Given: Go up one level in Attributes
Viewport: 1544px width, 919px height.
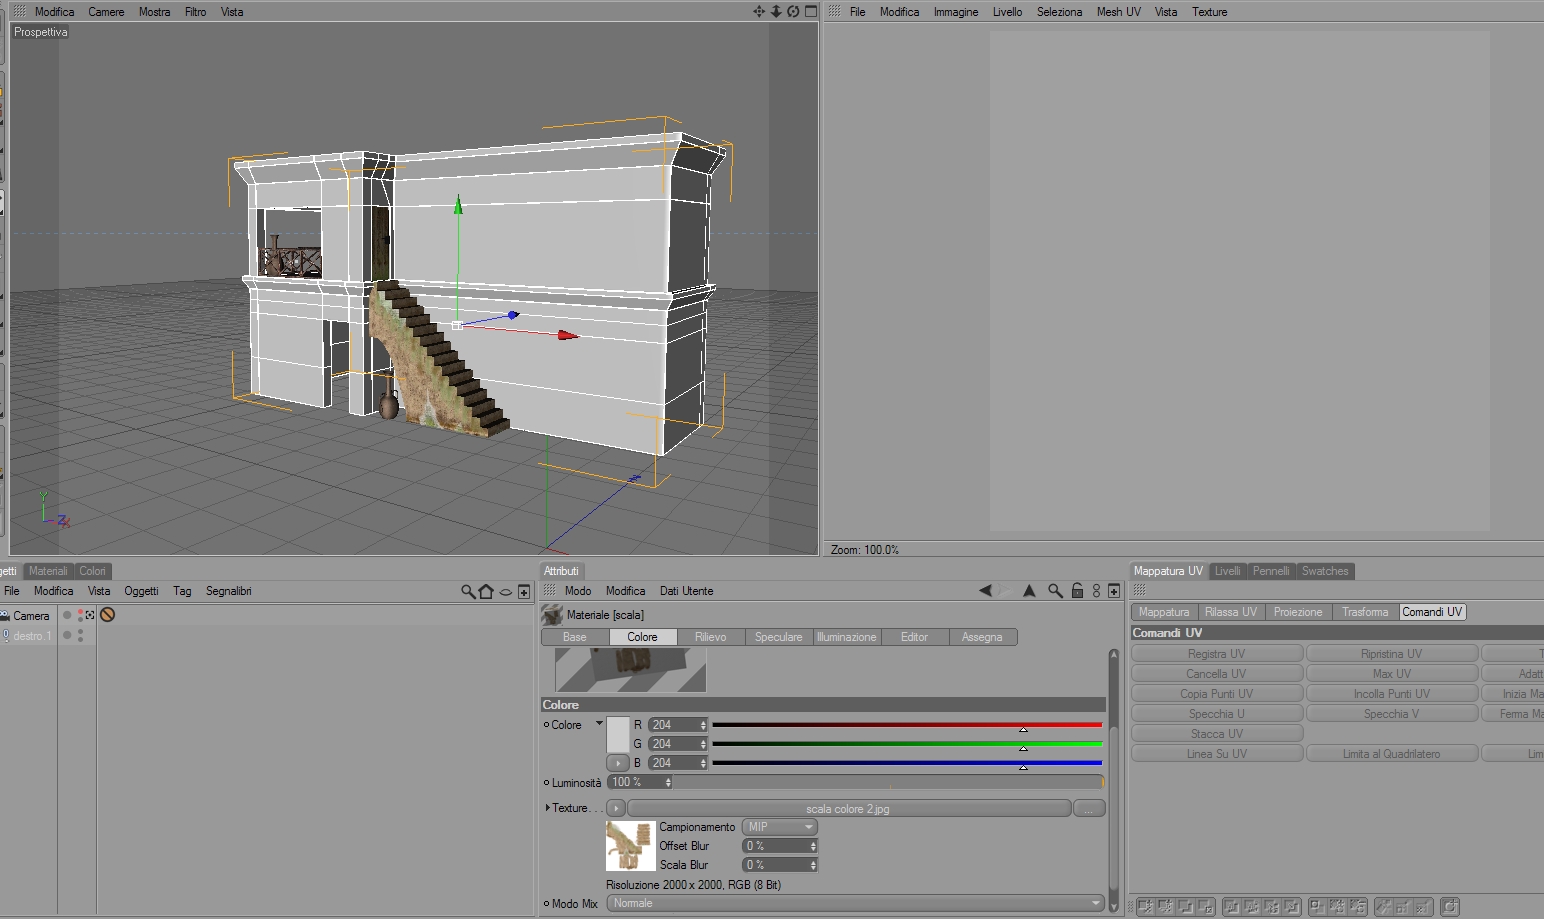Looking at the screenshot, I should pos(1029,591).
